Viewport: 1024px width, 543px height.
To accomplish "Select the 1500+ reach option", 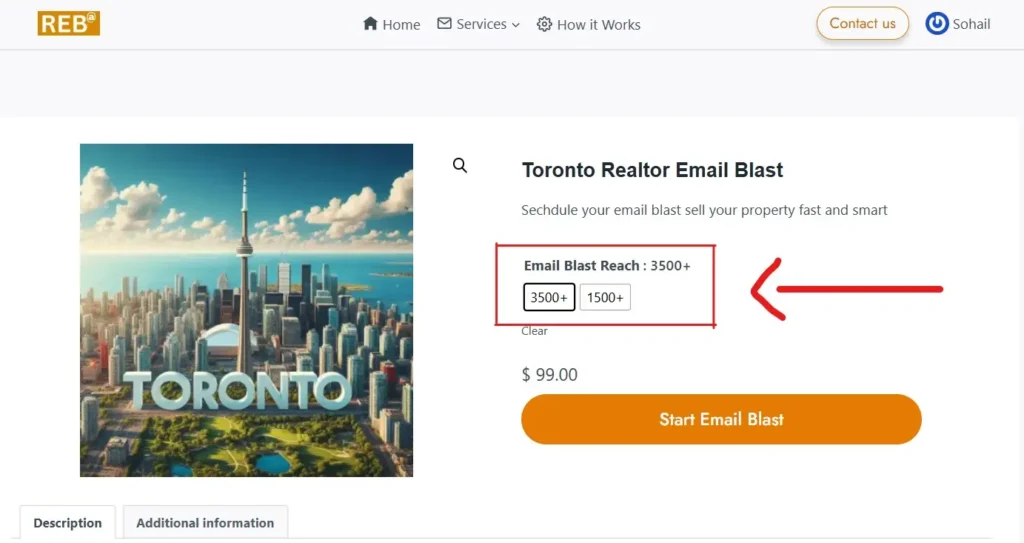I will [605, 297].
